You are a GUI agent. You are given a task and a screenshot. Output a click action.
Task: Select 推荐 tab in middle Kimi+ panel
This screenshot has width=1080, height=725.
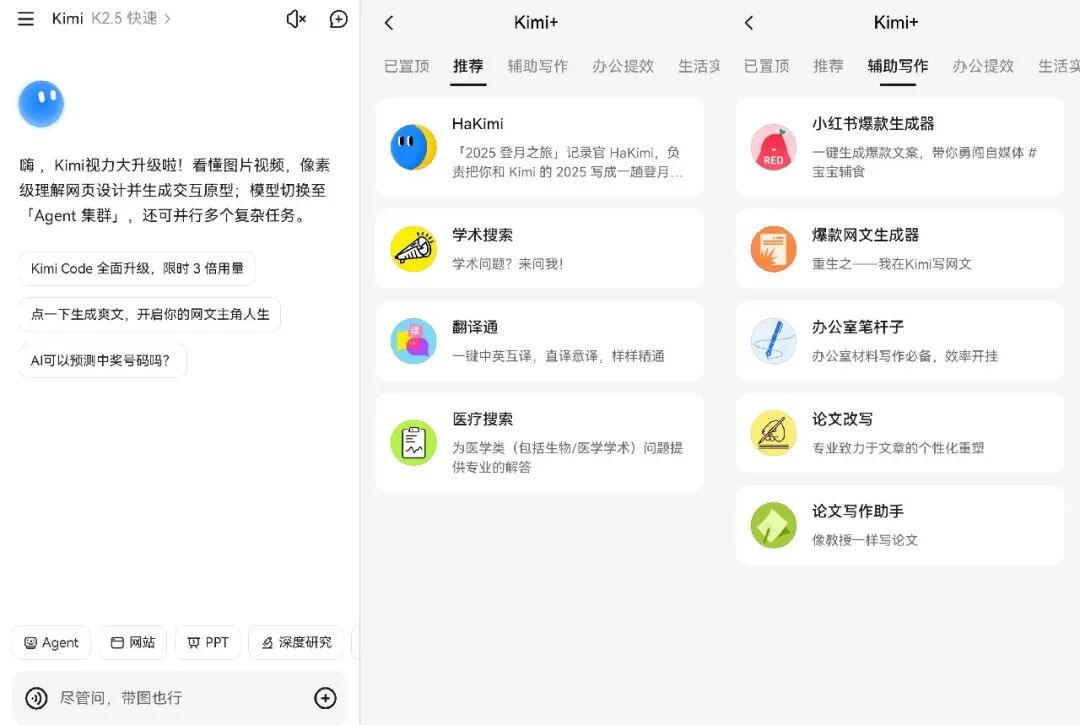468,66
